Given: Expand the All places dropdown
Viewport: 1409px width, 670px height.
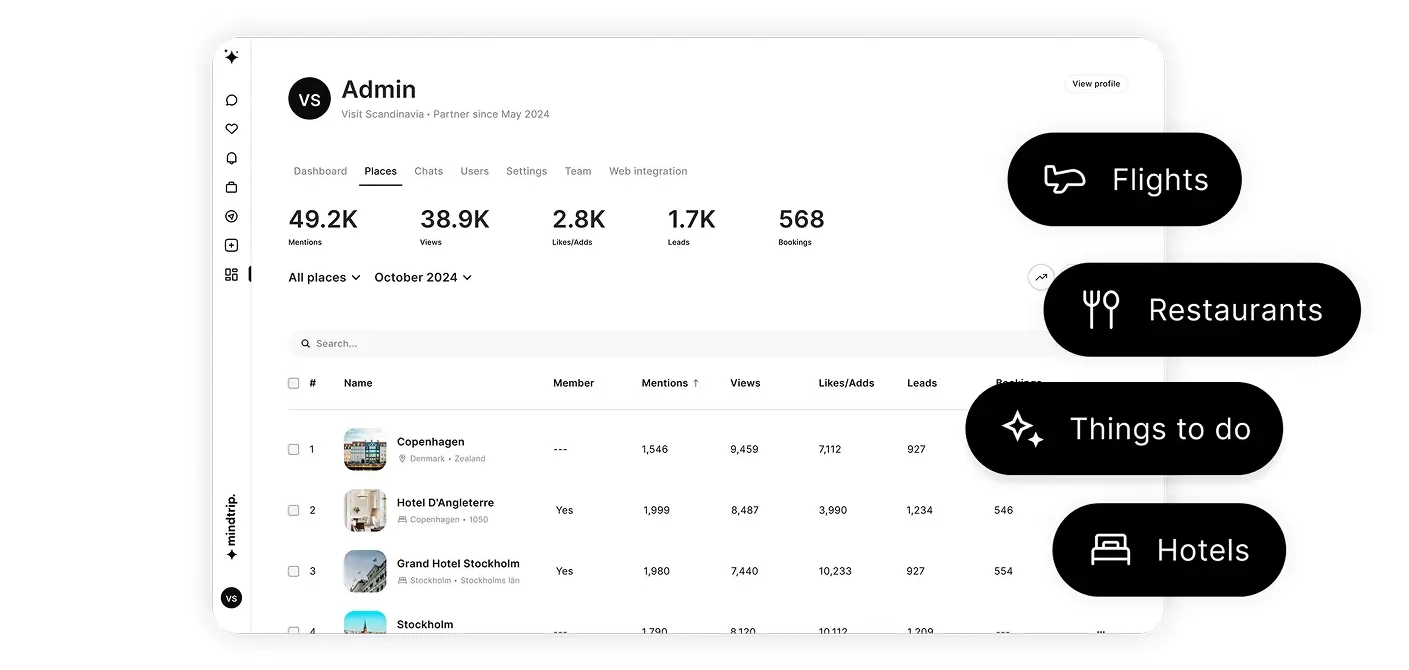Looking at the screenshot, I should [x=324, y=277].
